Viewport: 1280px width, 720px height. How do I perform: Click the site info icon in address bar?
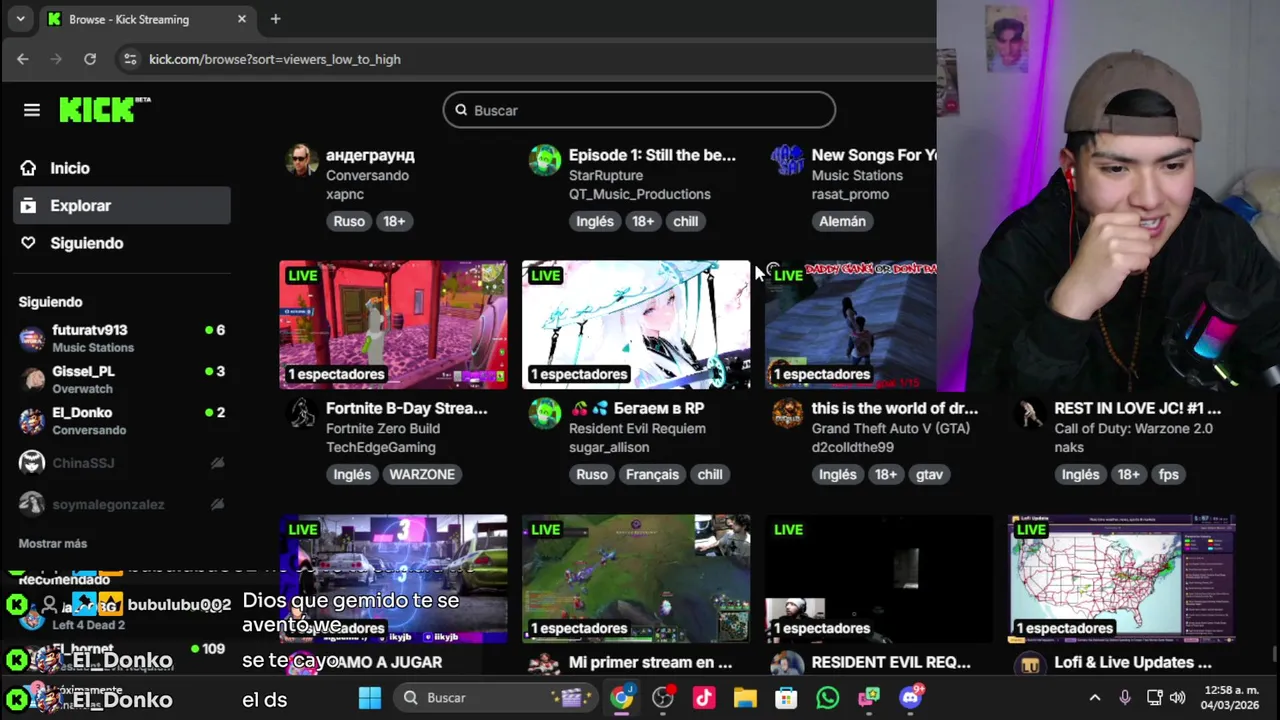129,59
